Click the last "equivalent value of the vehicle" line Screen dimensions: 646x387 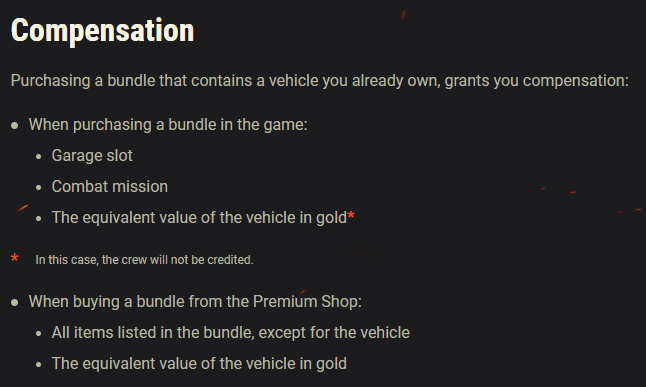click(x=199, y=364)
